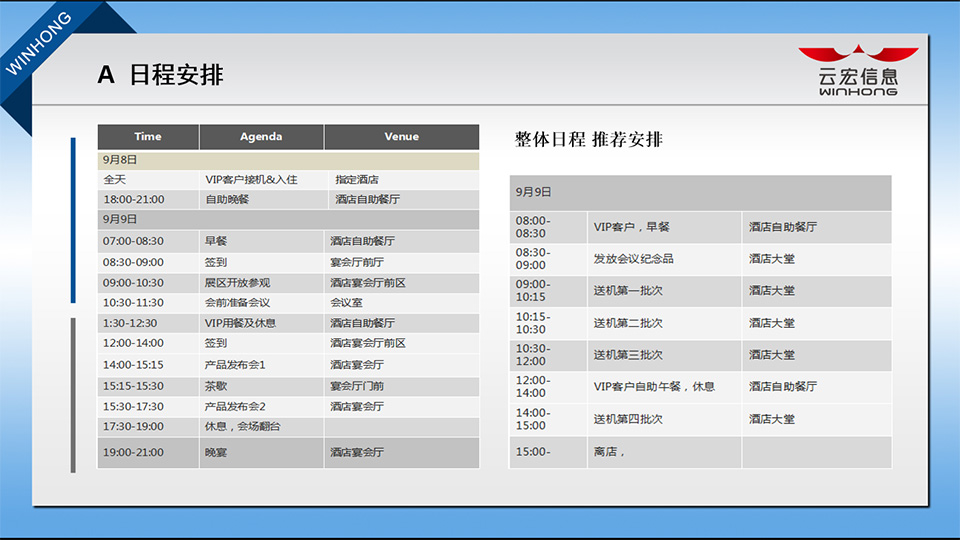Select the Time column header
This screenshot has height=540, width=960.
click(x=148, y=137)
